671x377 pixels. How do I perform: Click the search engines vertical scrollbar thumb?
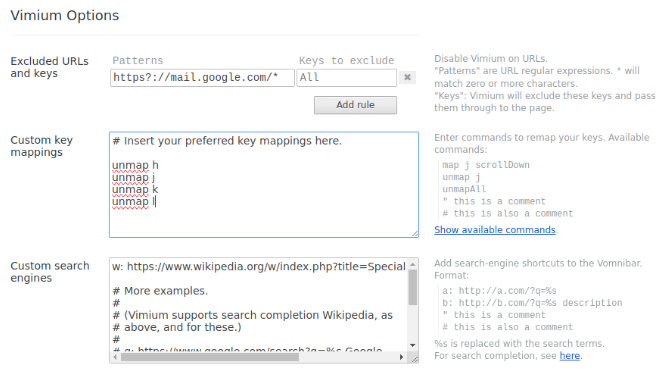pyautogui.click(x=413, y=288)
